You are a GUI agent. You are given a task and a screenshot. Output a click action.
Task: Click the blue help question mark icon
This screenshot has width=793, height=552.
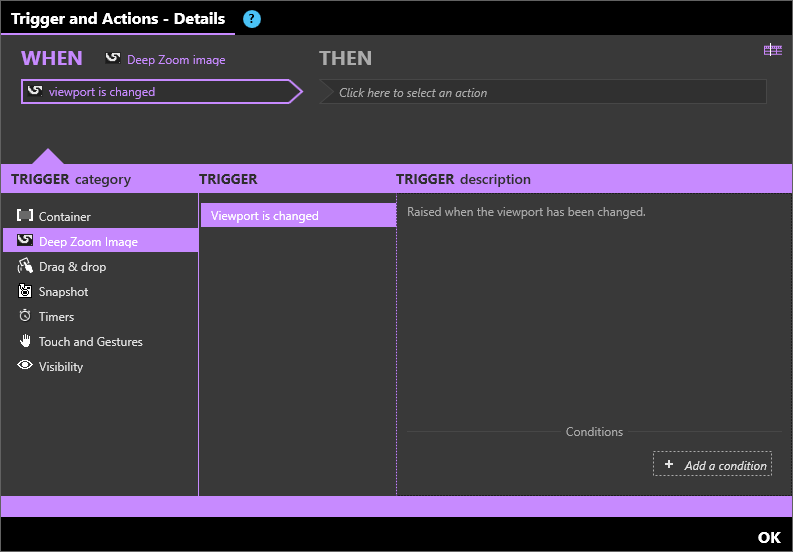252,19
